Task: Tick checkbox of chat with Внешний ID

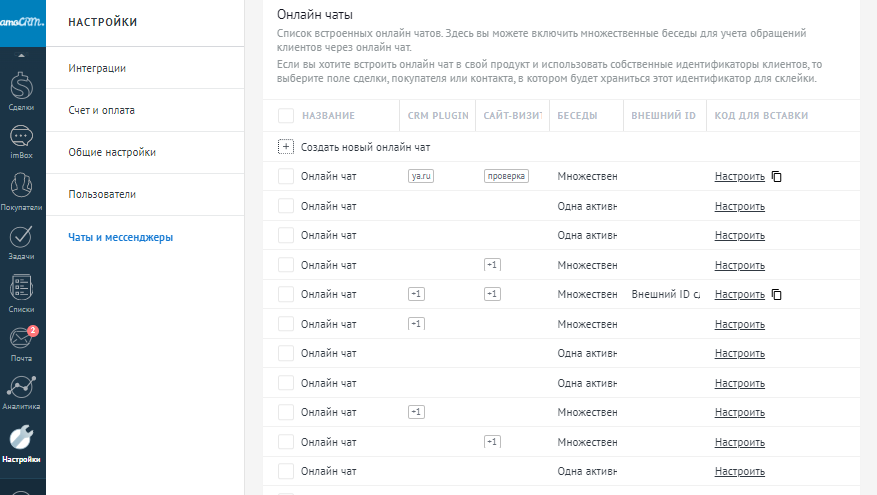Action: (x=286, y=295)
